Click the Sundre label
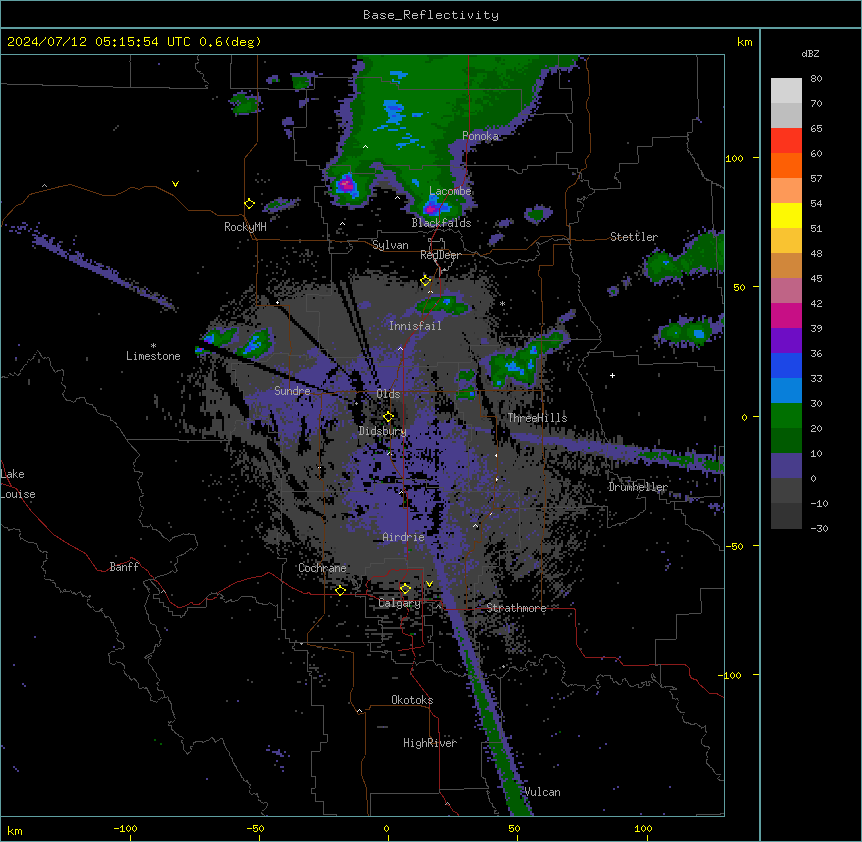Image resolution: width=862 pixels, height=842 pixels. tap(292, 391)
